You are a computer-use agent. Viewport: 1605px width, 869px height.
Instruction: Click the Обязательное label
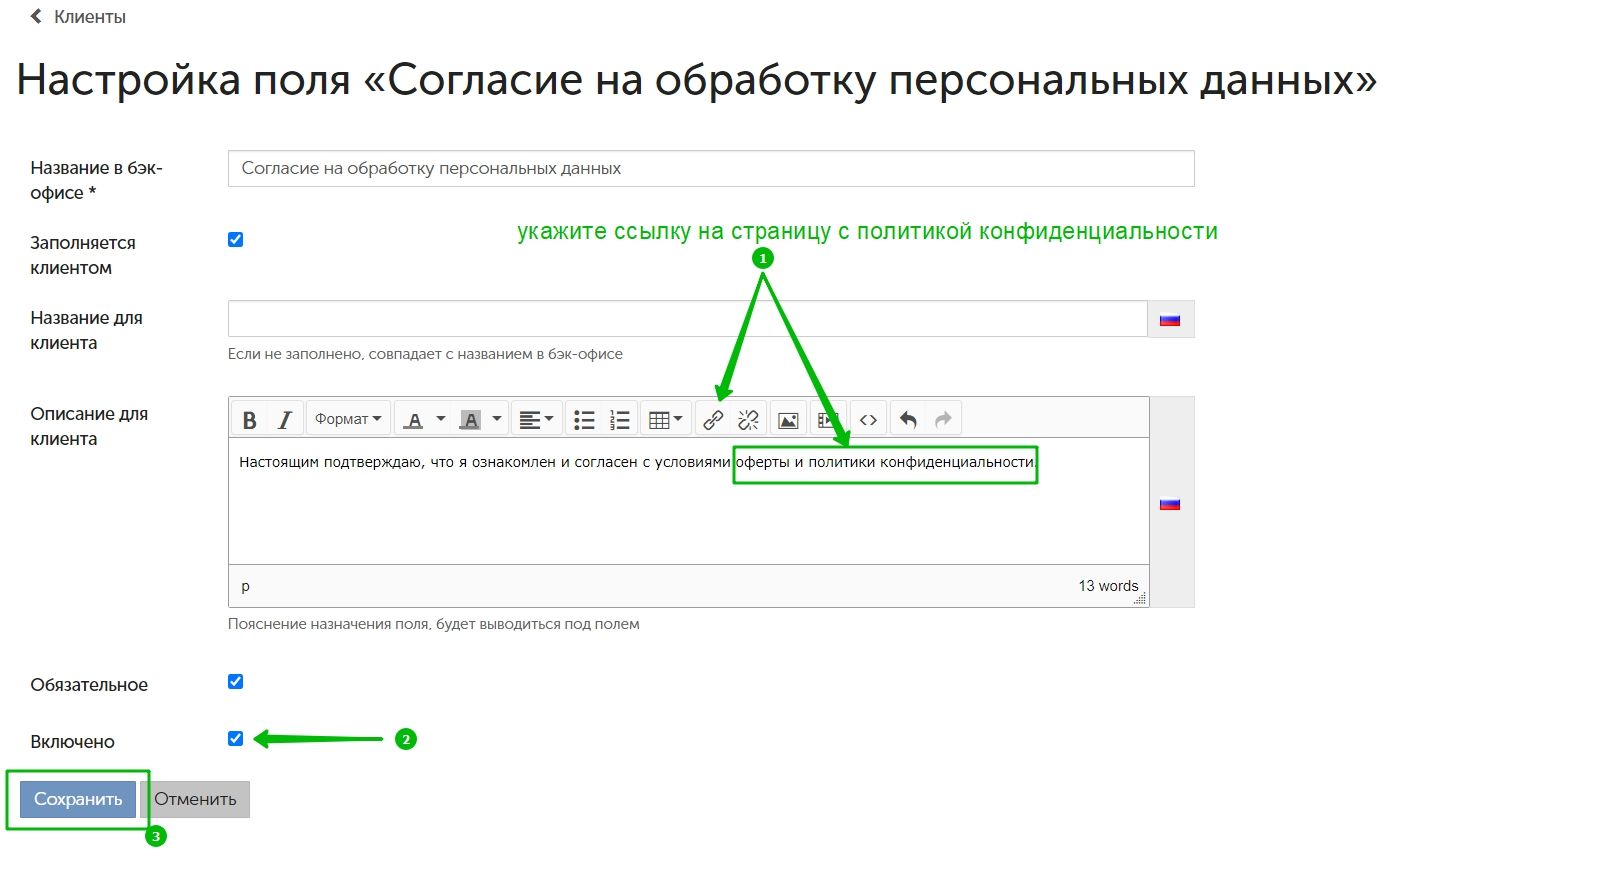click(x=89, y=685)
